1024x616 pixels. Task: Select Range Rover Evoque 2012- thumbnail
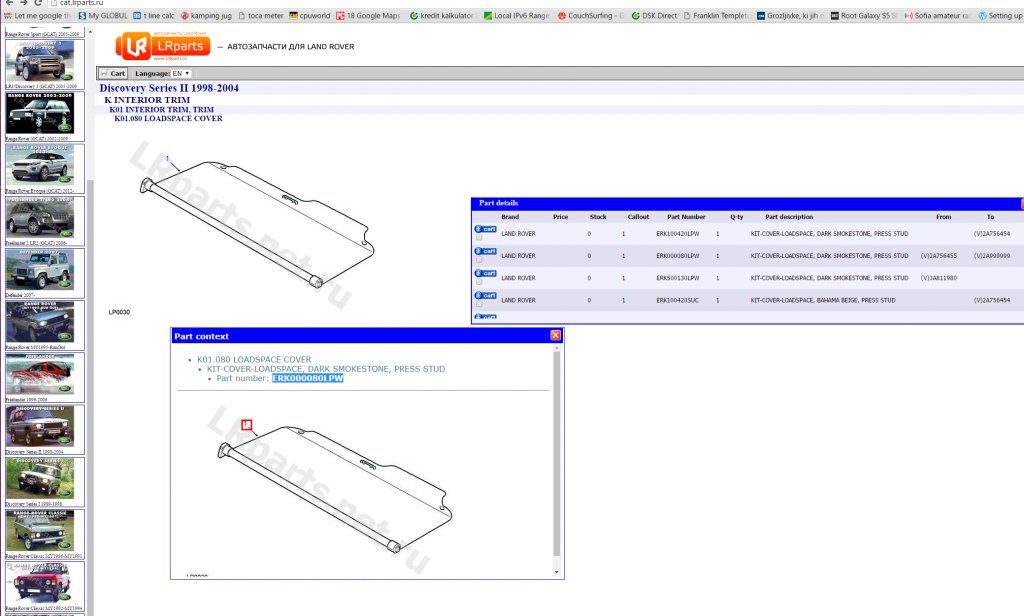click(x=44, y=169)
